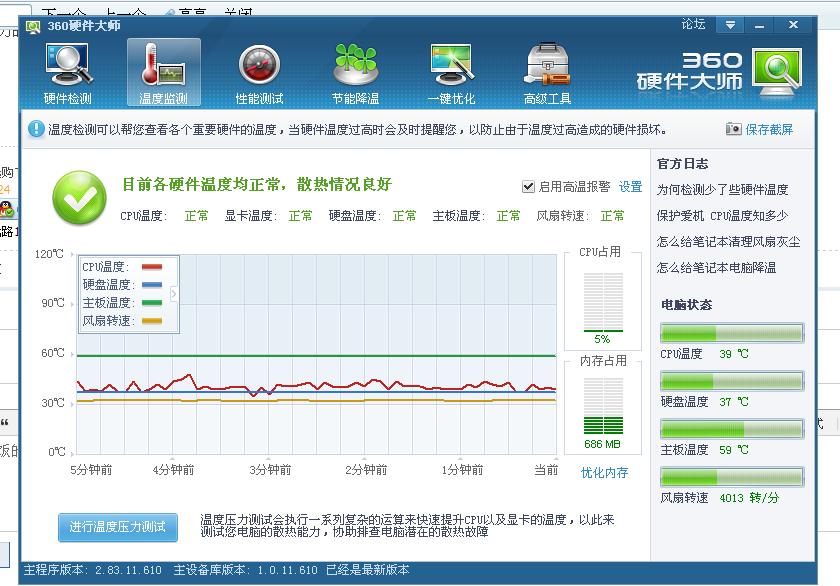
Task: Open article 怎么给笔记本清理风扇灰尘
Action: point(729,242)
